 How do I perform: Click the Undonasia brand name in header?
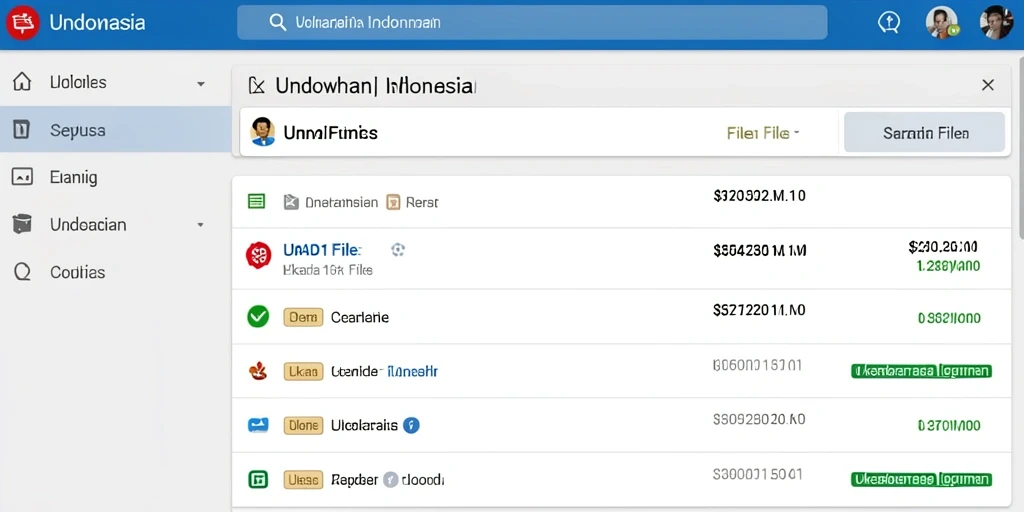(x=97, y=24)
